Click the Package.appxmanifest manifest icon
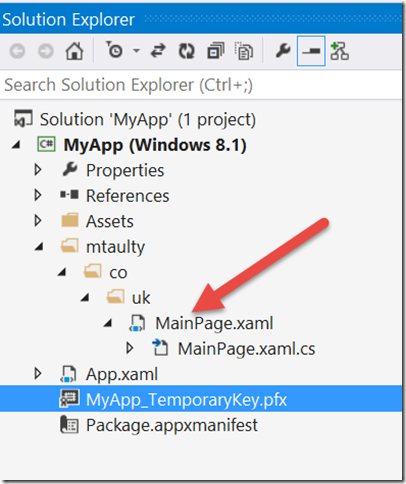Image resolution: width=406 pixels, height=484 pixels. pos(69,425)
